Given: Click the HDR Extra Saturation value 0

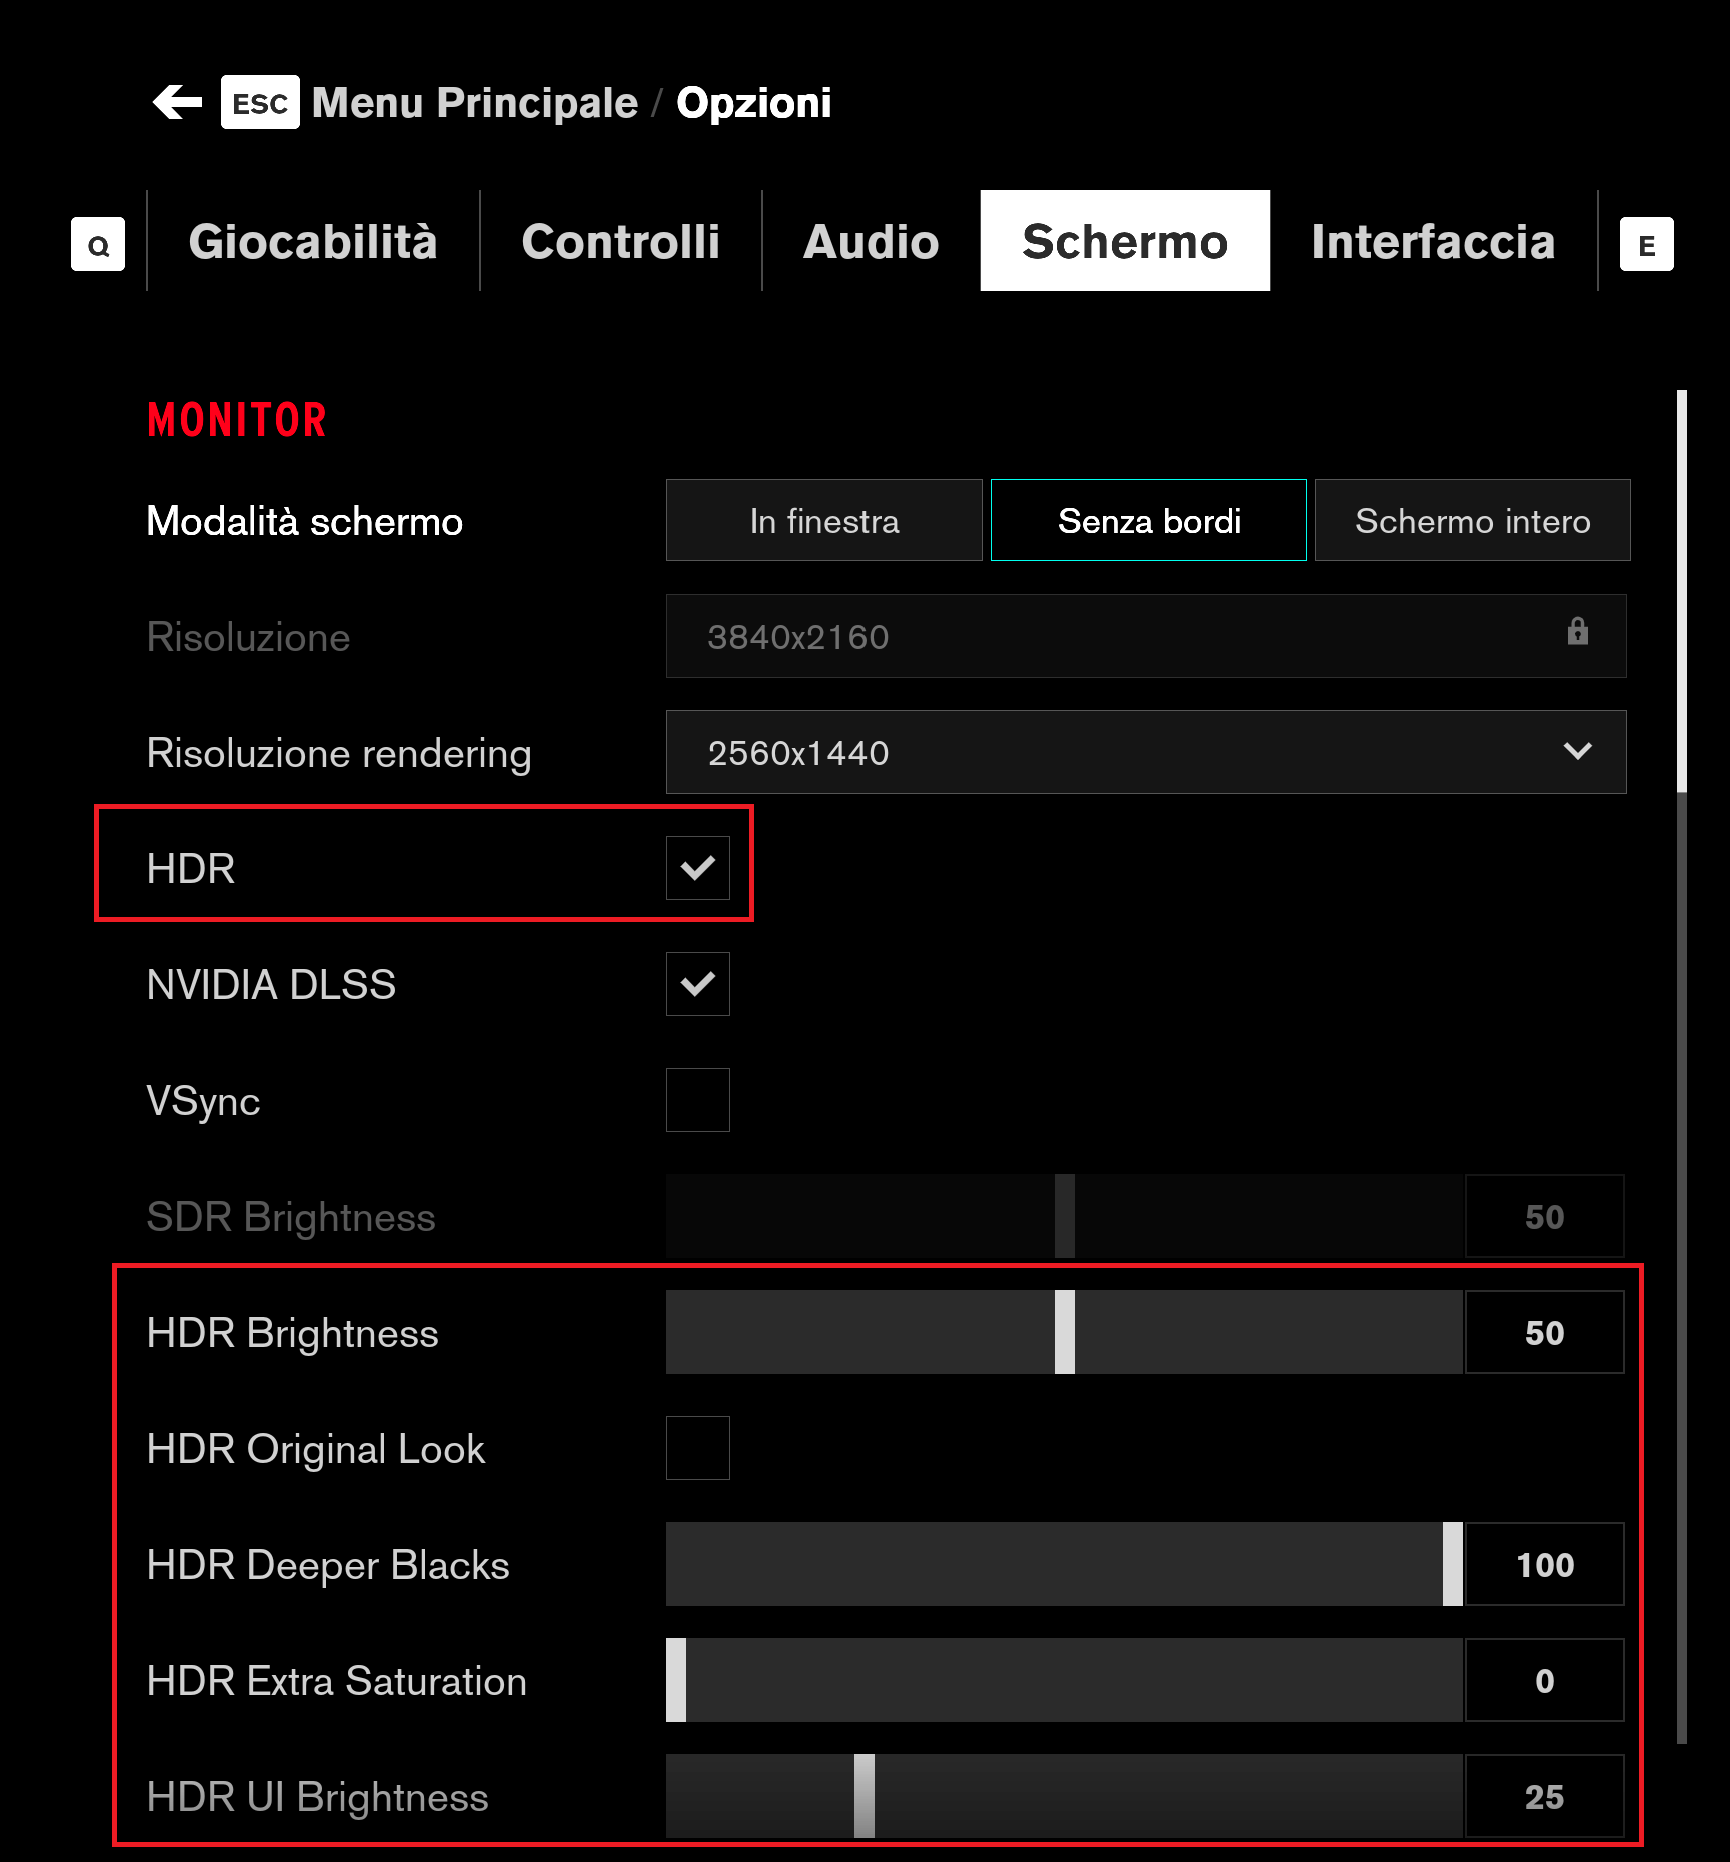Looking at the screenshot, I should pos(1544,1680).
